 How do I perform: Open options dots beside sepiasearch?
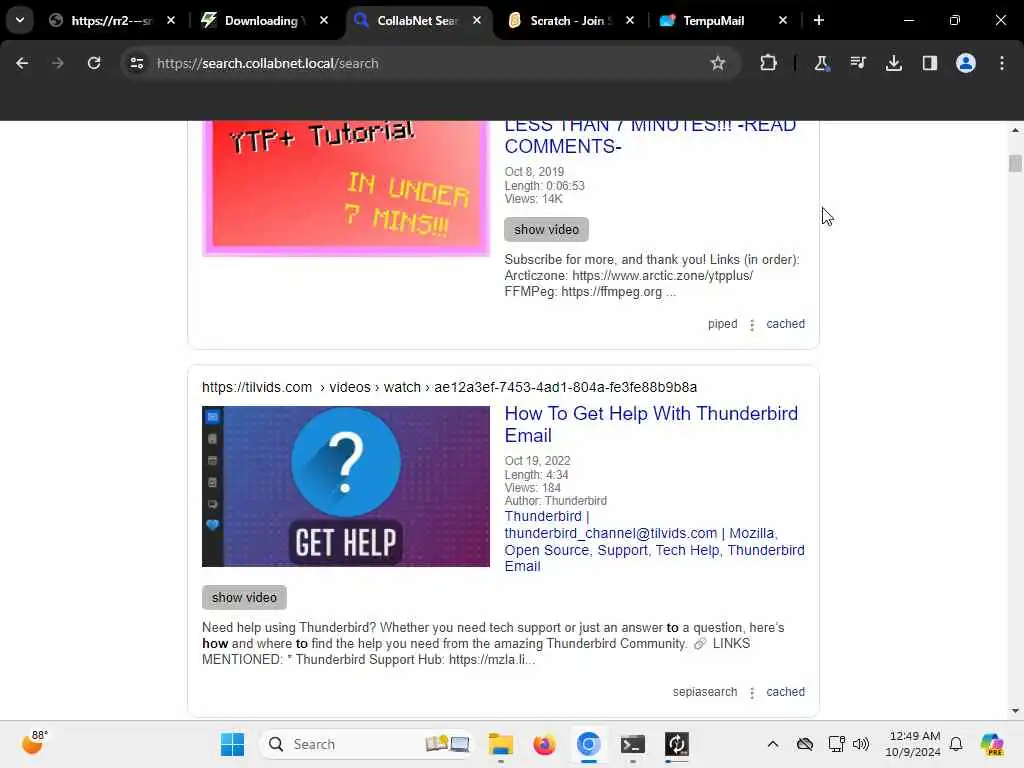(752, 693)
